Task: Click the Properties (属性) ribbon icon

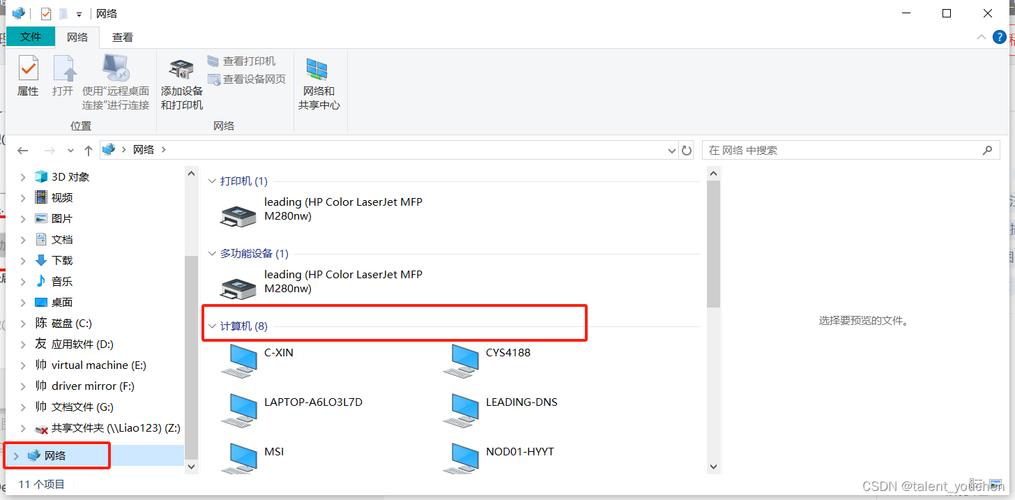Action: click(28, 77)
